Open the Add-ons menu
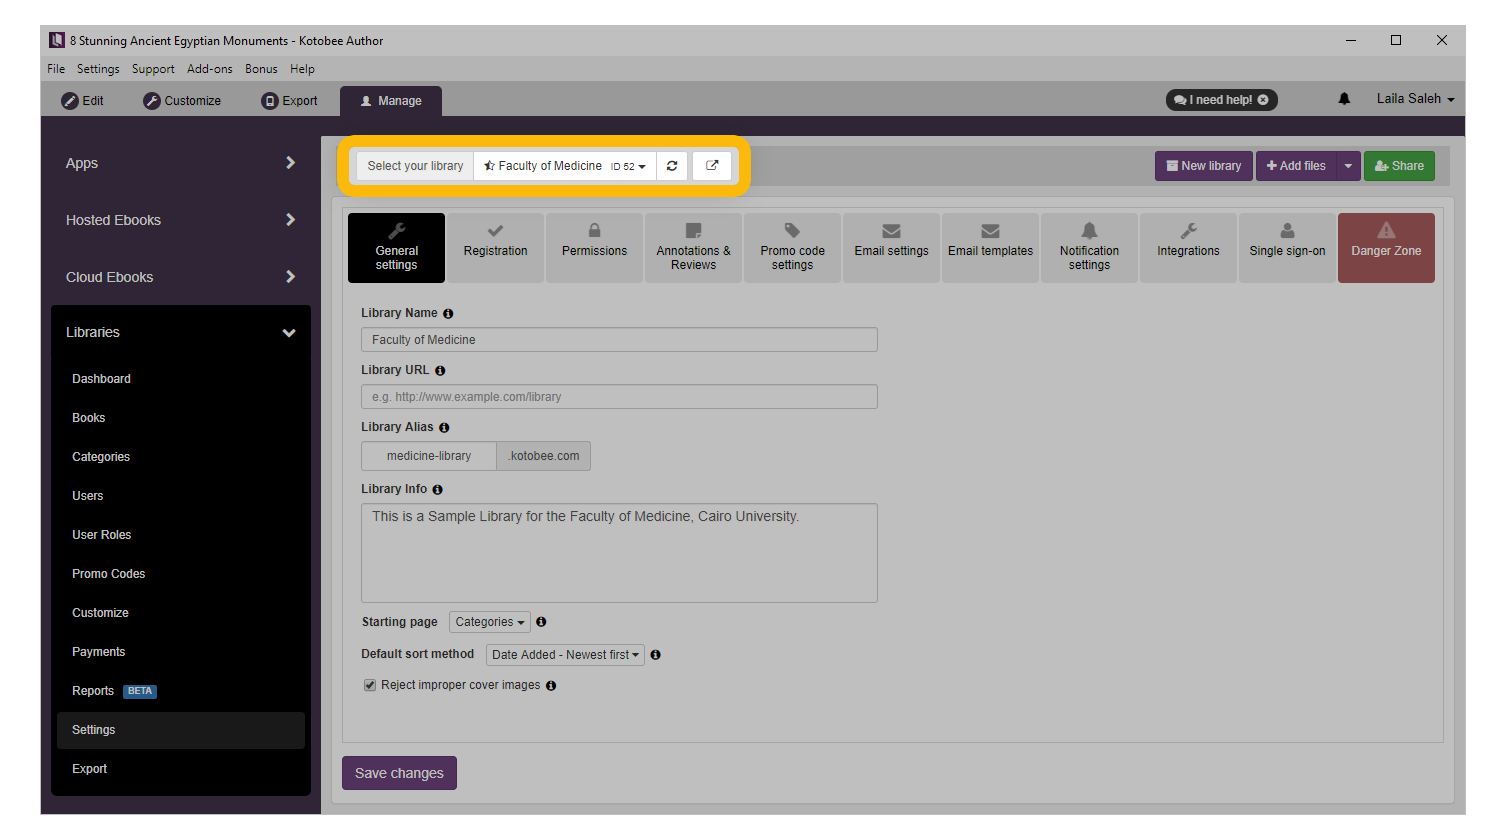Screen dimensions: 1506x840 pos(210,69)
